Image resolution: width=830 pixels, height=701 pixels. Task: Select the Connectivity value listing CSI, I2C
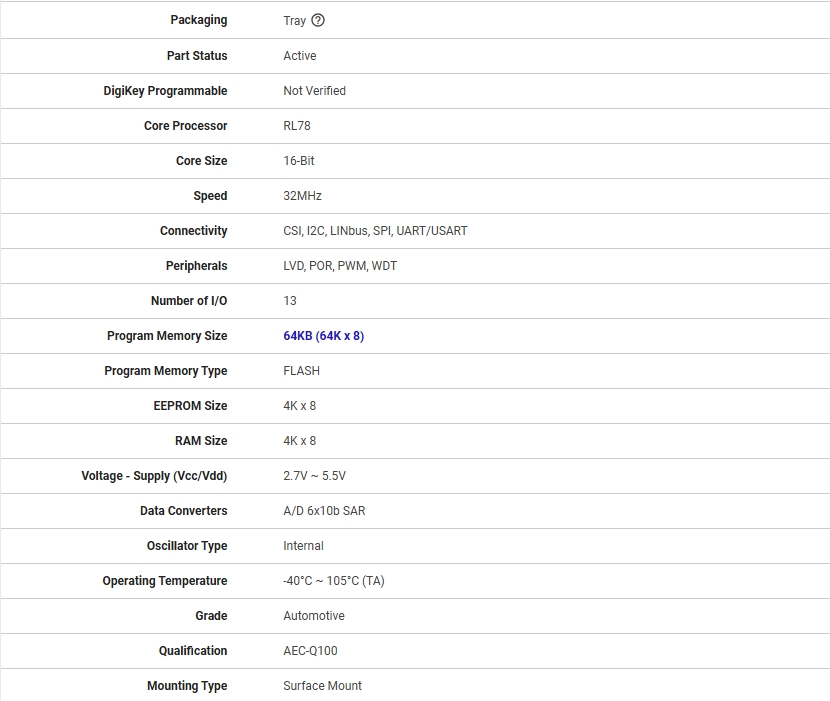tap(375, 231)
